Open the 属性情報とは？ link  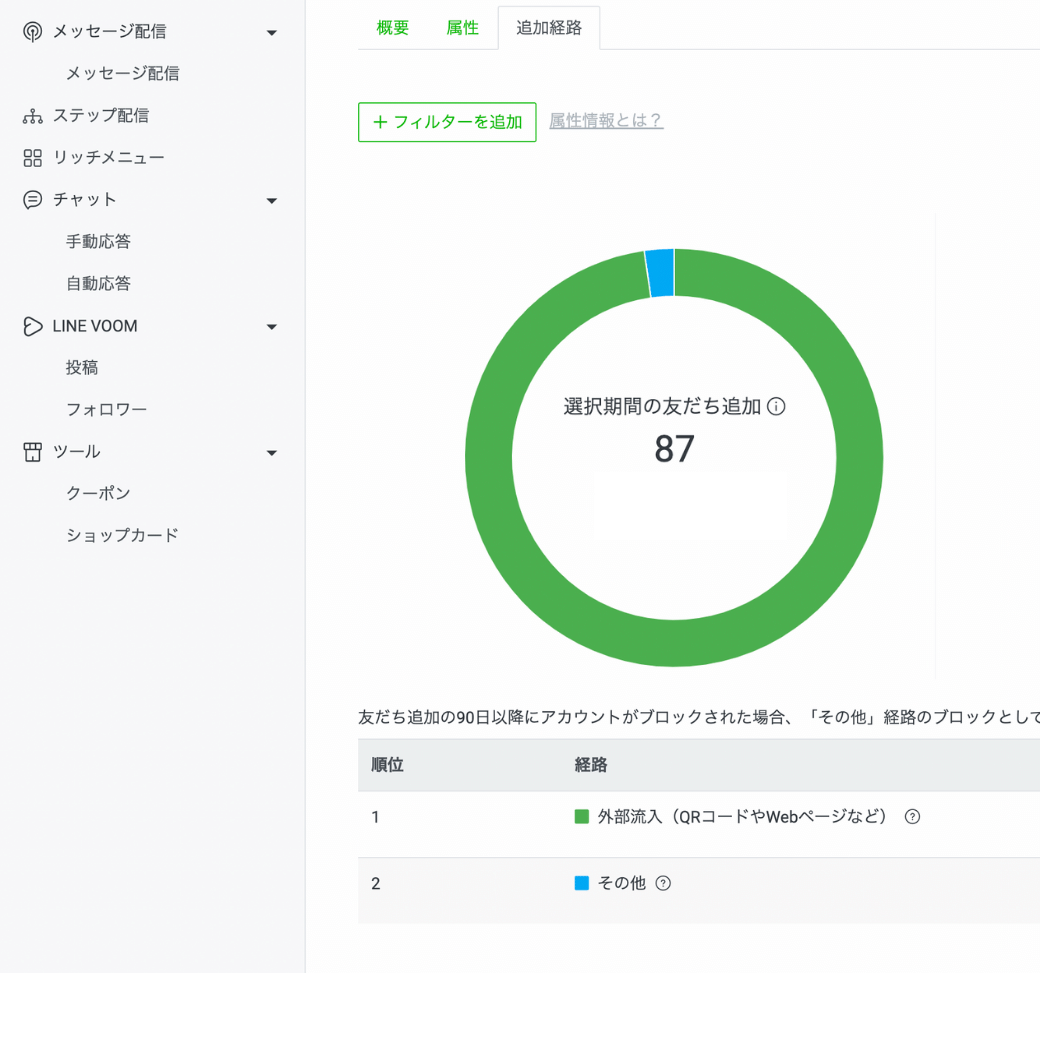pos(606,121)
